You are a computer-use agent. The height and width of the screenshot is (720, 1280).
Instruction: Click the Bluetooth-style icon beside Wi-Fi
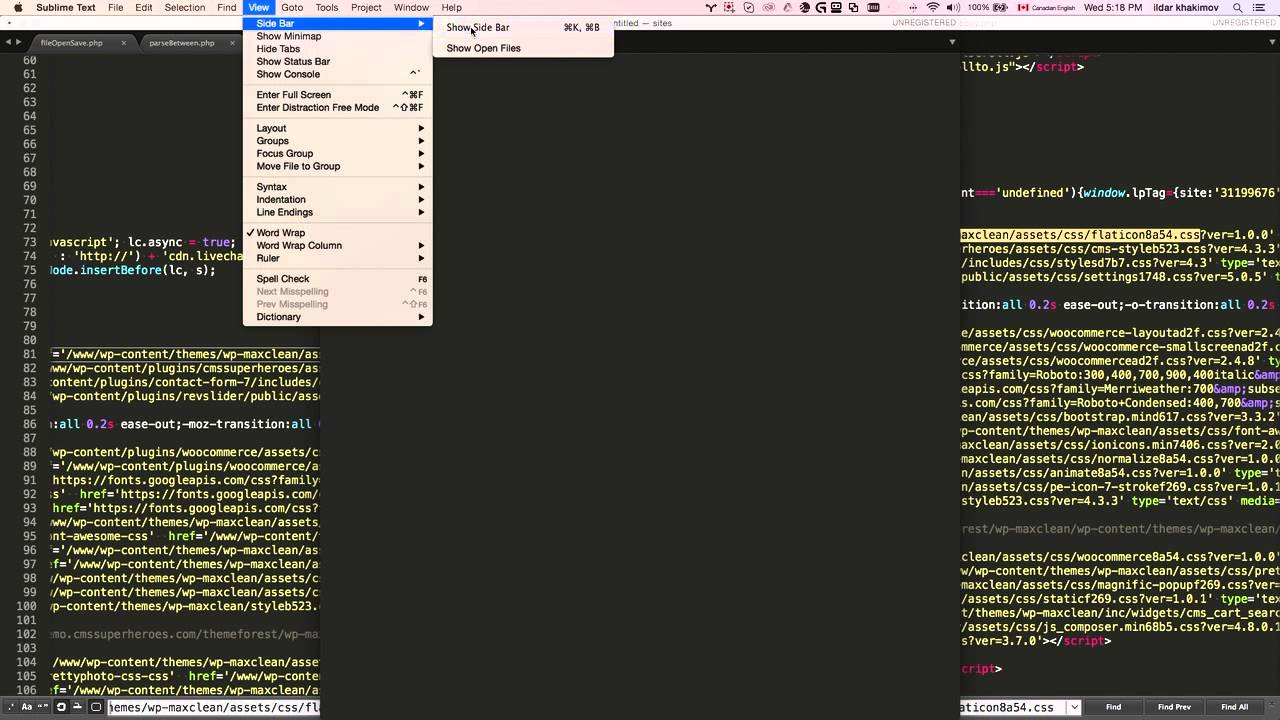[x=913, y=7]
